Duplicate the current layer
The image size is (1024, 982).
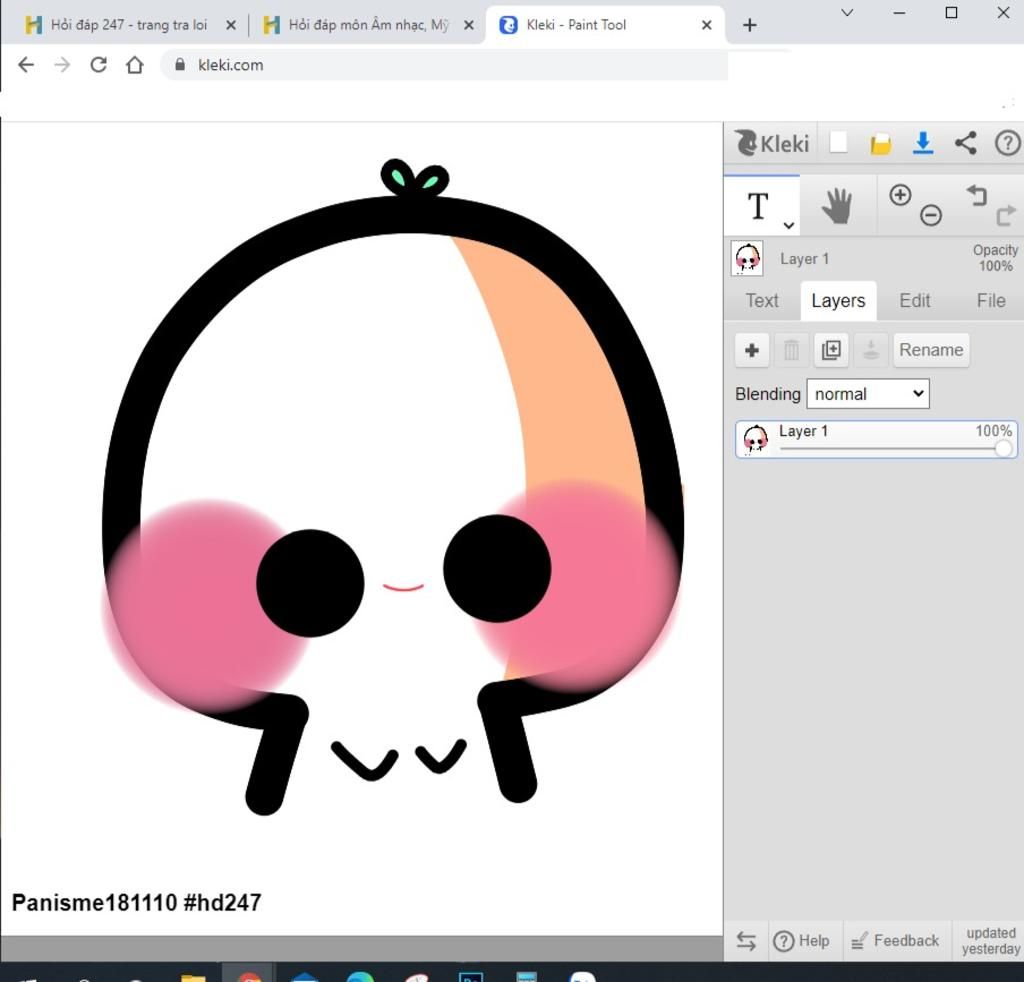(x=831, y=350)
